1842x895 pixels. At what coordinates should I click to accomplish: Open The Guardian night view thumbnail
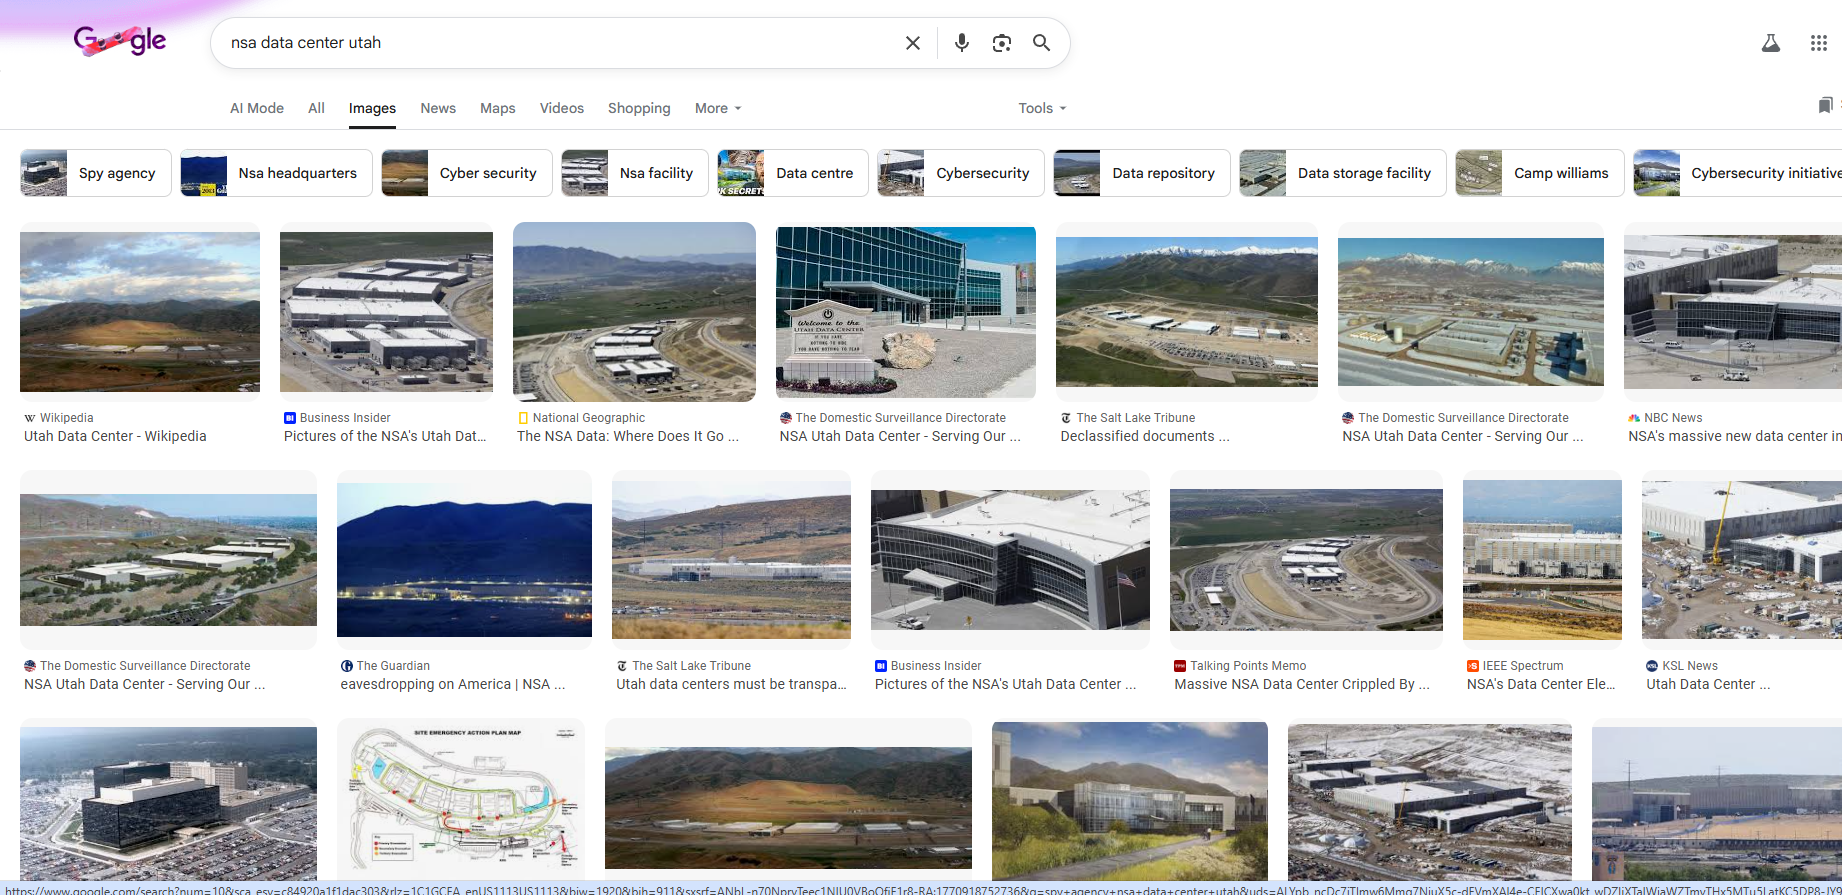click(464, 560)
